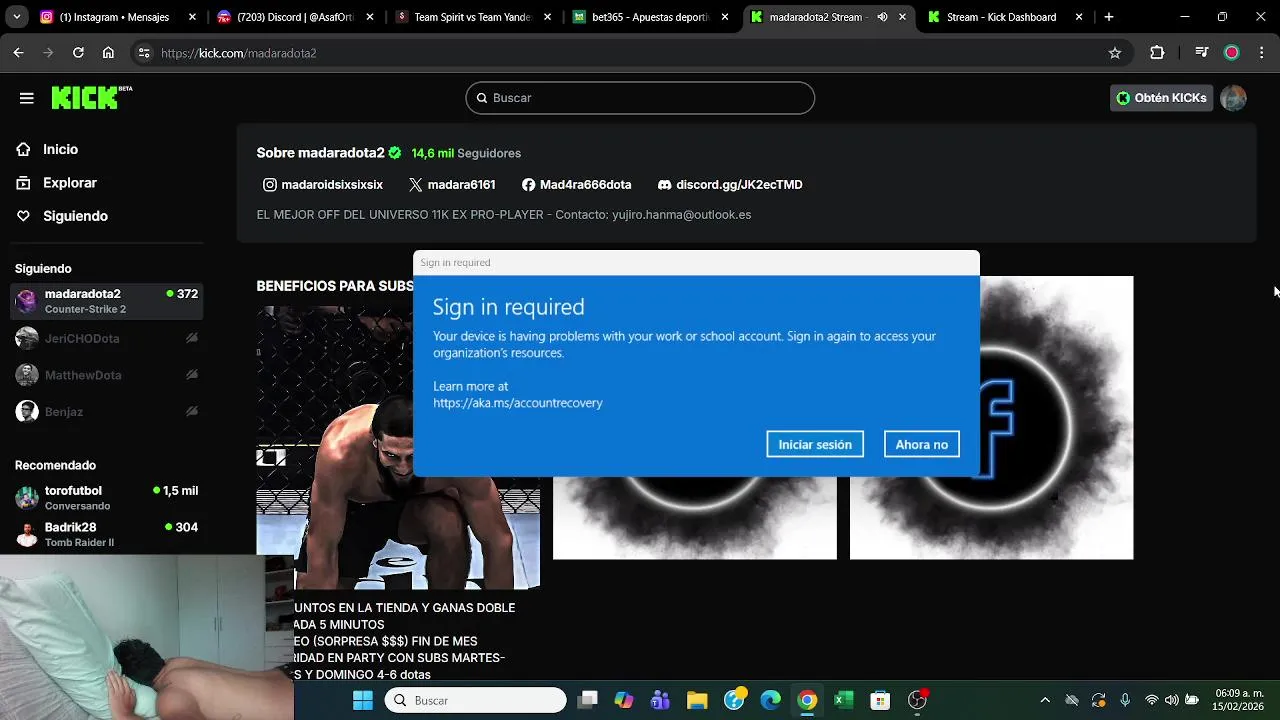Open the Chrome profile avatar
Image resolution: width=1280 pixels, height=720 pixels.
pyautogui.click(x=1232, y=53)
